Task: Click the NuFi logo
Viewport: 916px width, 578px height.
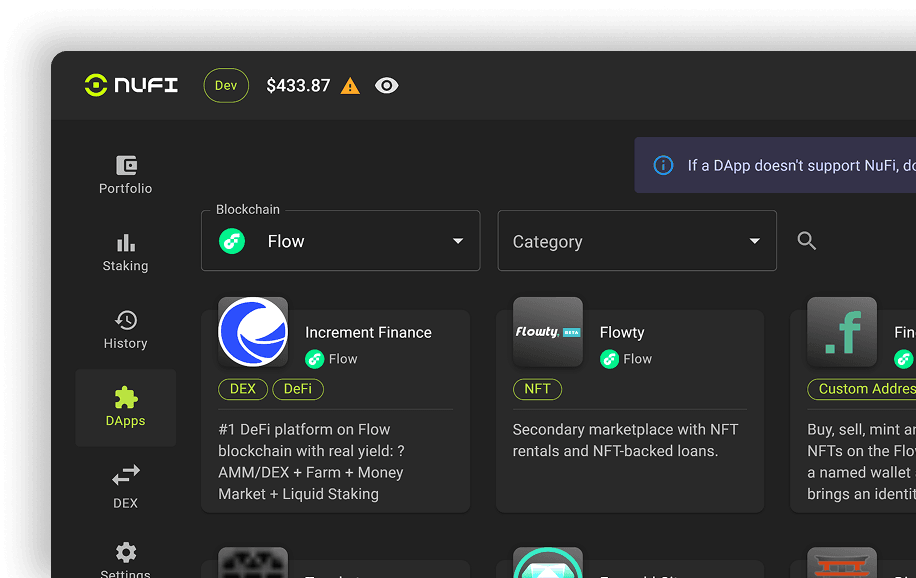Action: (x=131, y=85)
